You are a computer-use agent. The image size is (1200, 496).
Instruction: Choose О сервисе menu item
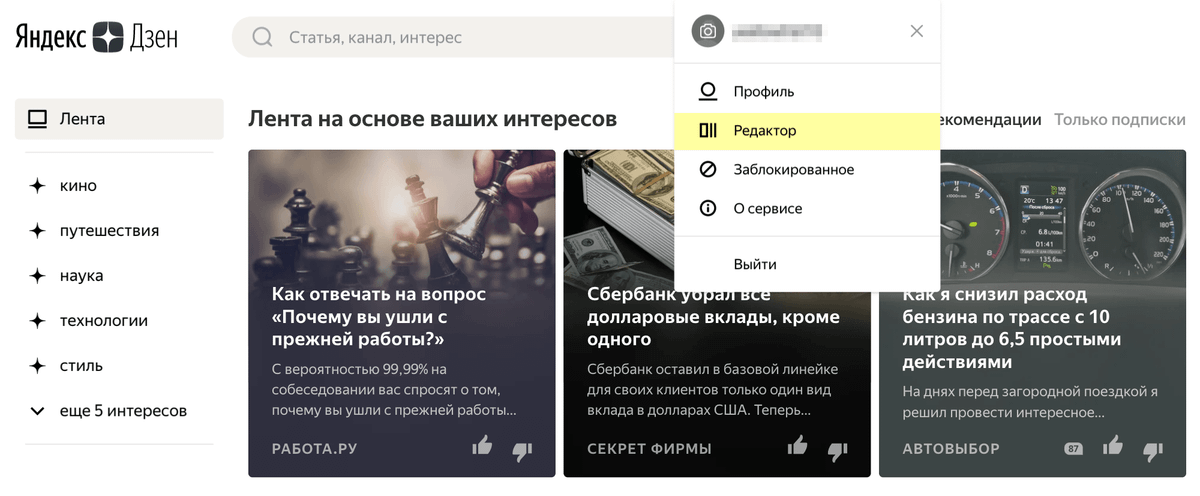click(x=807, y=208)
